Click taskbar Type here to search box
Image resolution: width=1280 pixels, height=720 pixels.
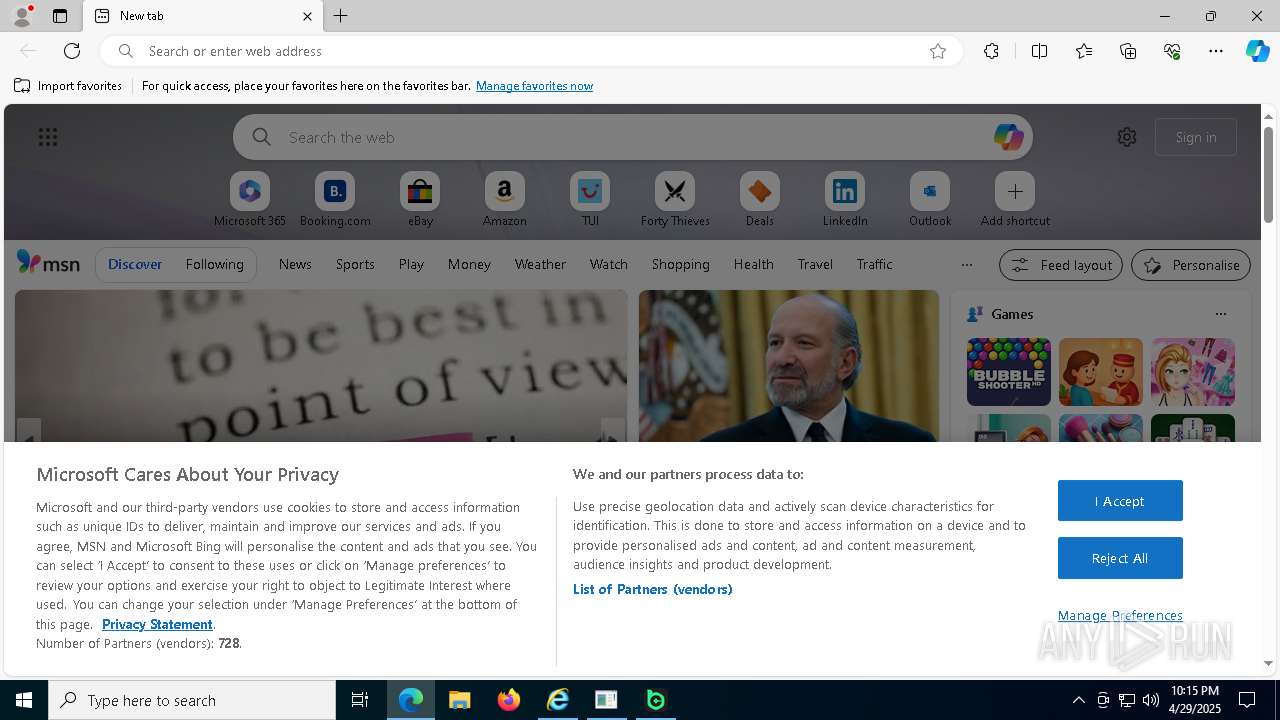192,700
